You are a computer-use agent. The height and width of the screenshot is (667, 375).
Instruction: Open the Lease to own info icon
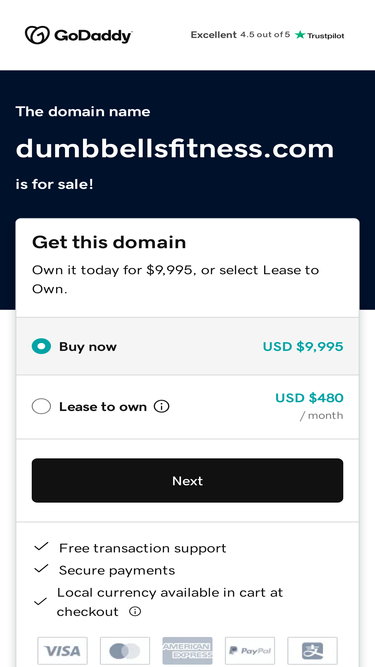[x=162, y=407]
